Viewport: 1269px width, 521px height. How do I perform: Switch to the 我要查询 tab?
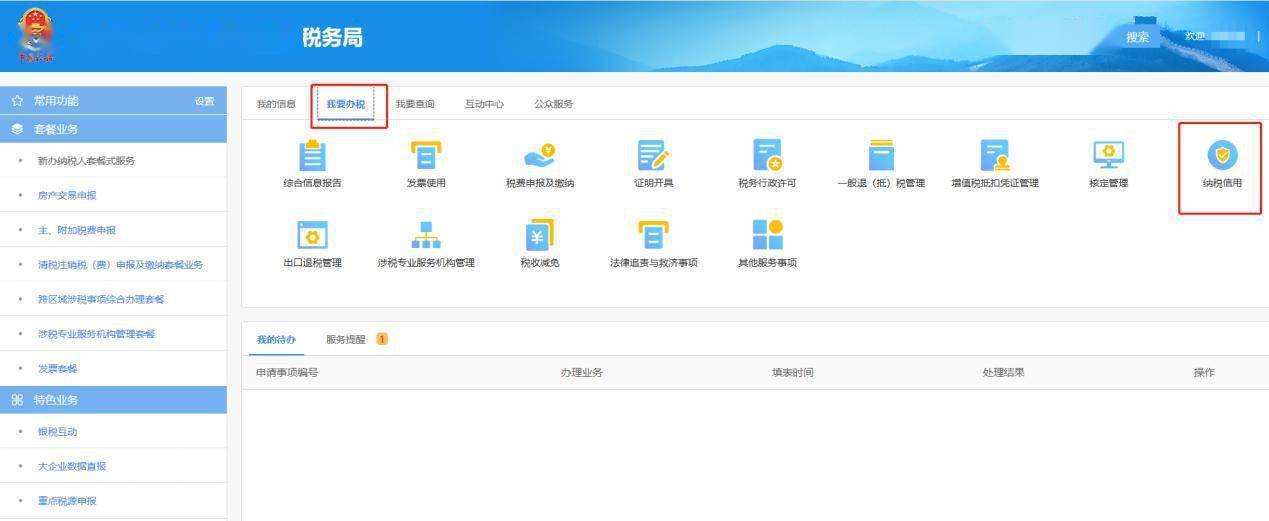point(414,104)
